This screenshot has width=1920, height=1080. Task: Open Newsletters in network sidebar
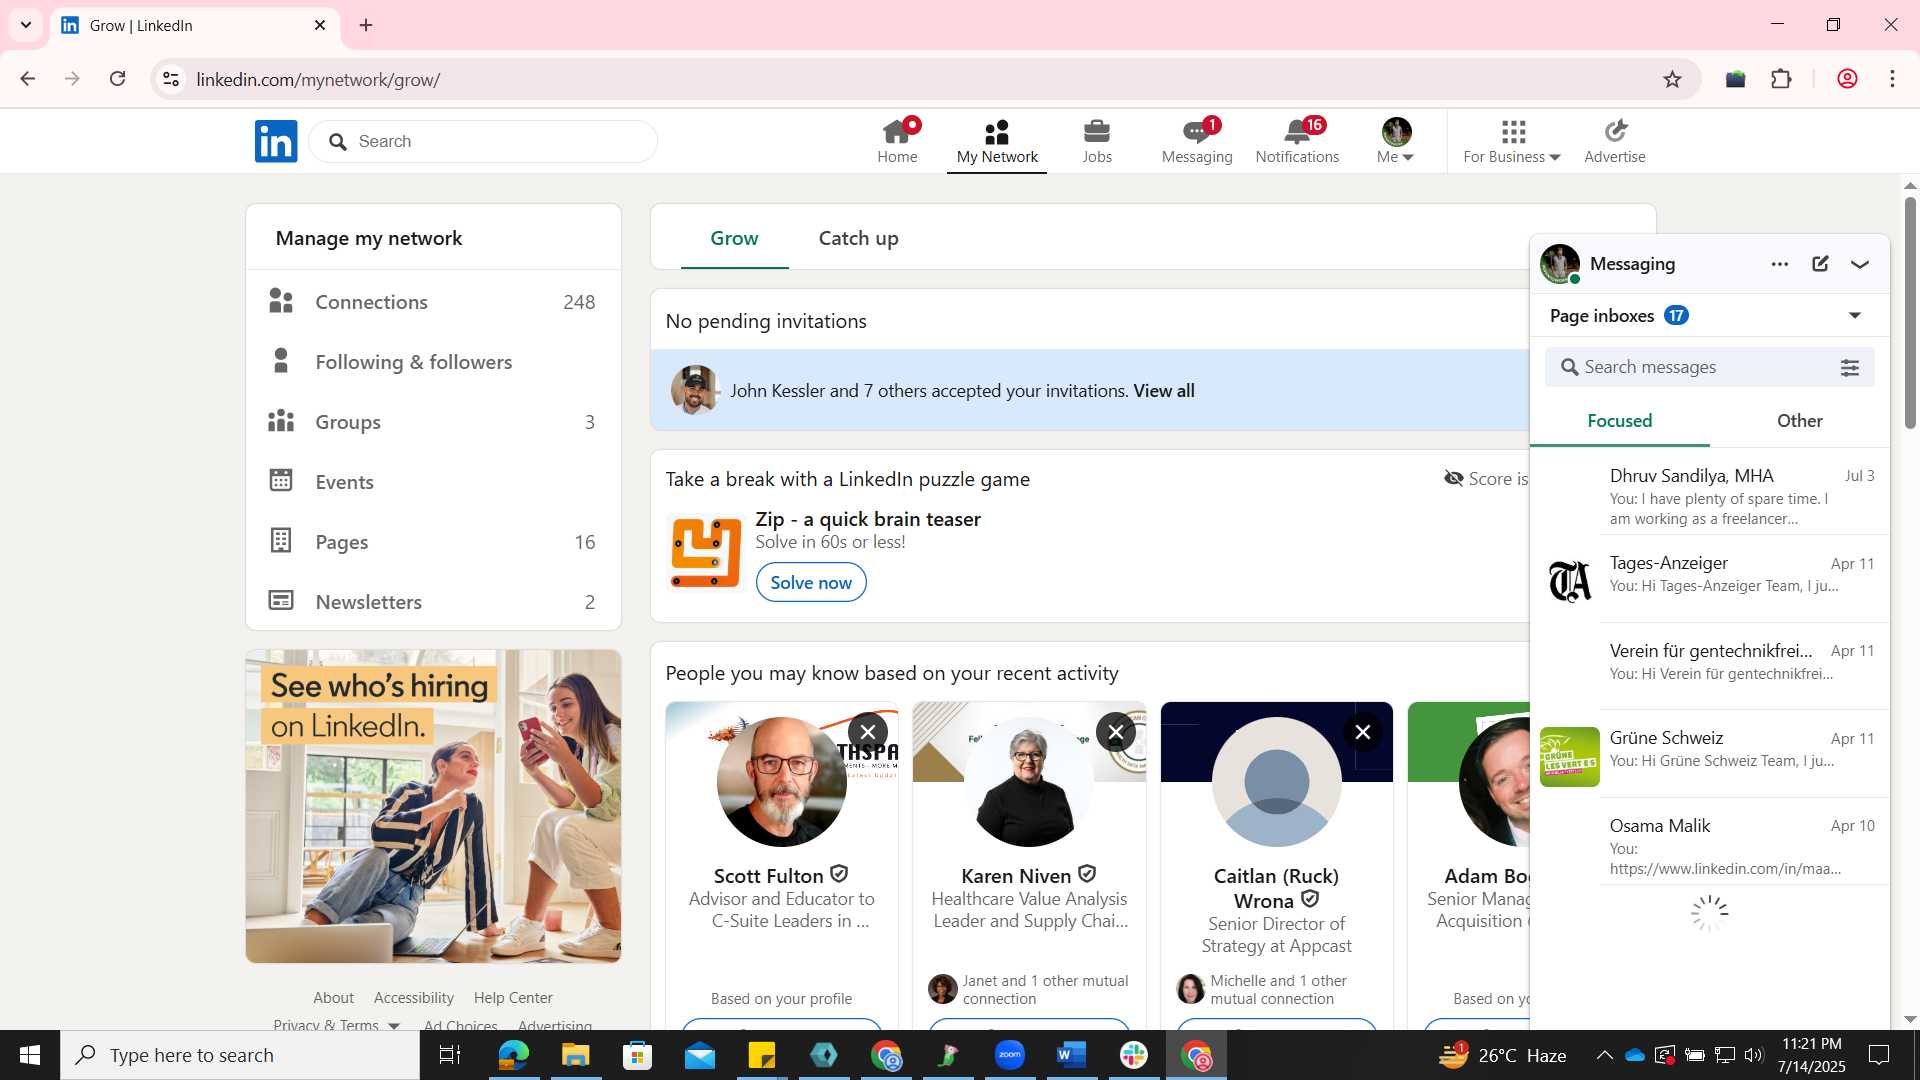[x=433, y=602]
